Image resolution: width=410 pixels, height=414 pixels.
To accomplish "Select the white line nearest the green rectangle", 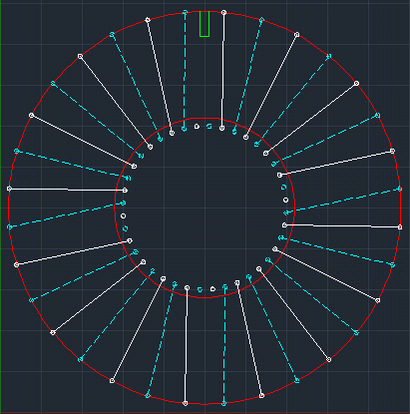I will click(x=223, y=70).
